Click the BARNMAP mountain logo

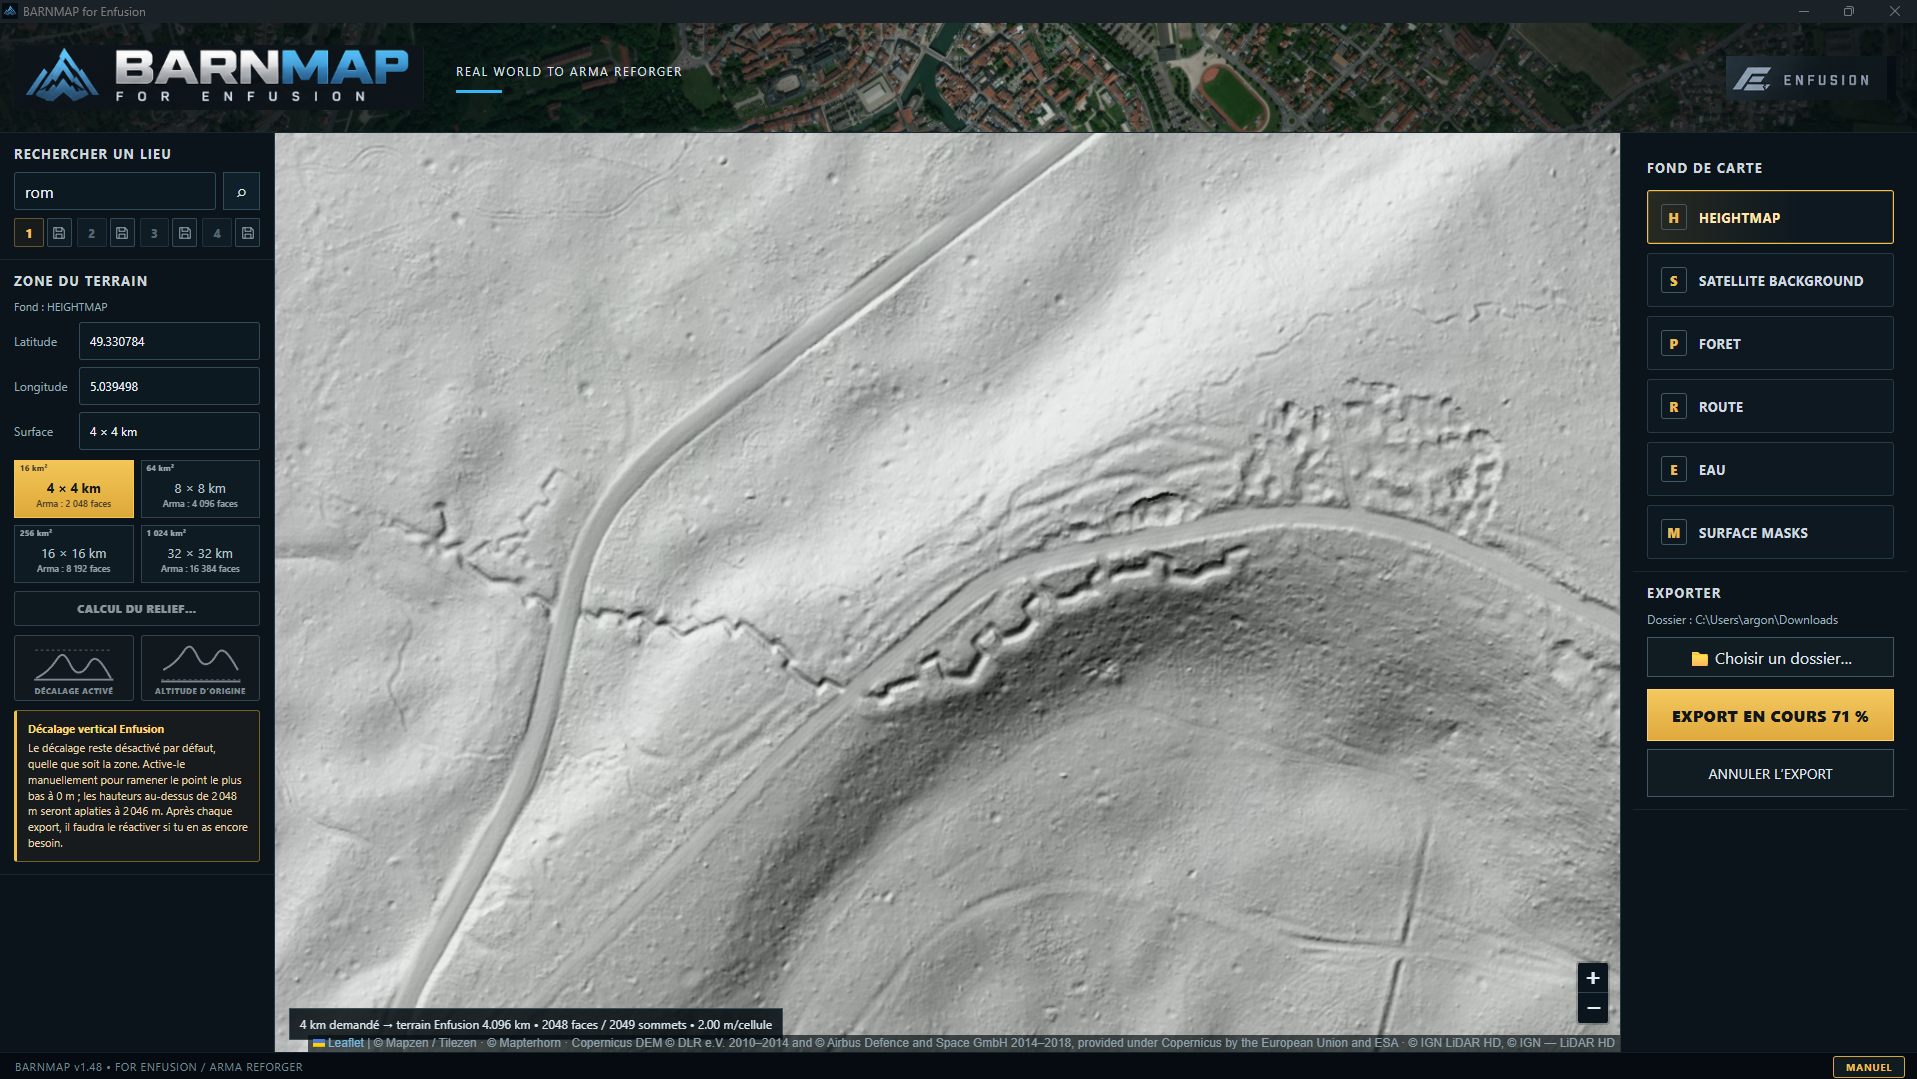62,75
